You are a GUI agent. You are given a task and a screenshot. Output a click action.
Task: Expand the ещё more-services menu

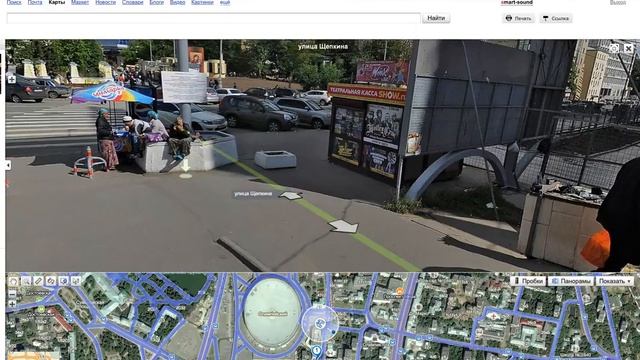coord(225,2)
